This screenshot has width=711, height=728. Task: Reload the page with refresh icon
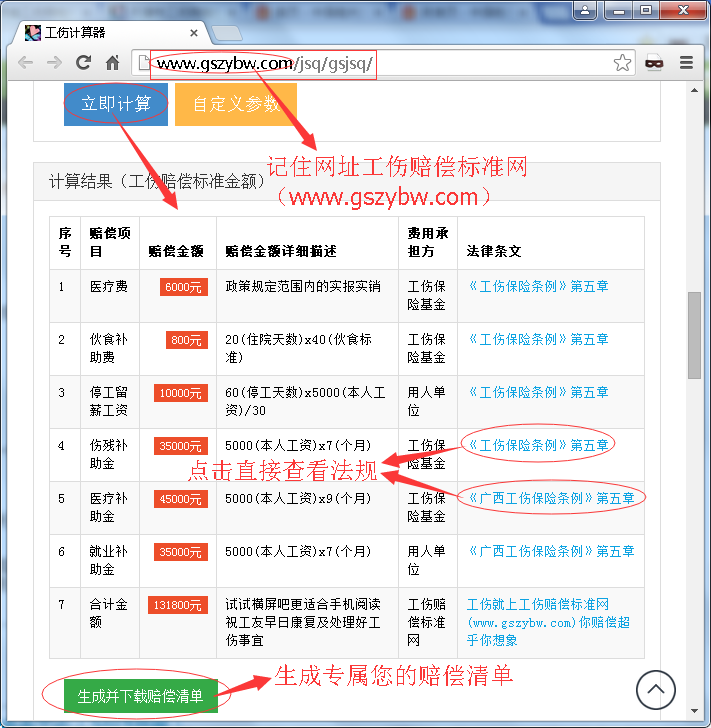(84, 62)
